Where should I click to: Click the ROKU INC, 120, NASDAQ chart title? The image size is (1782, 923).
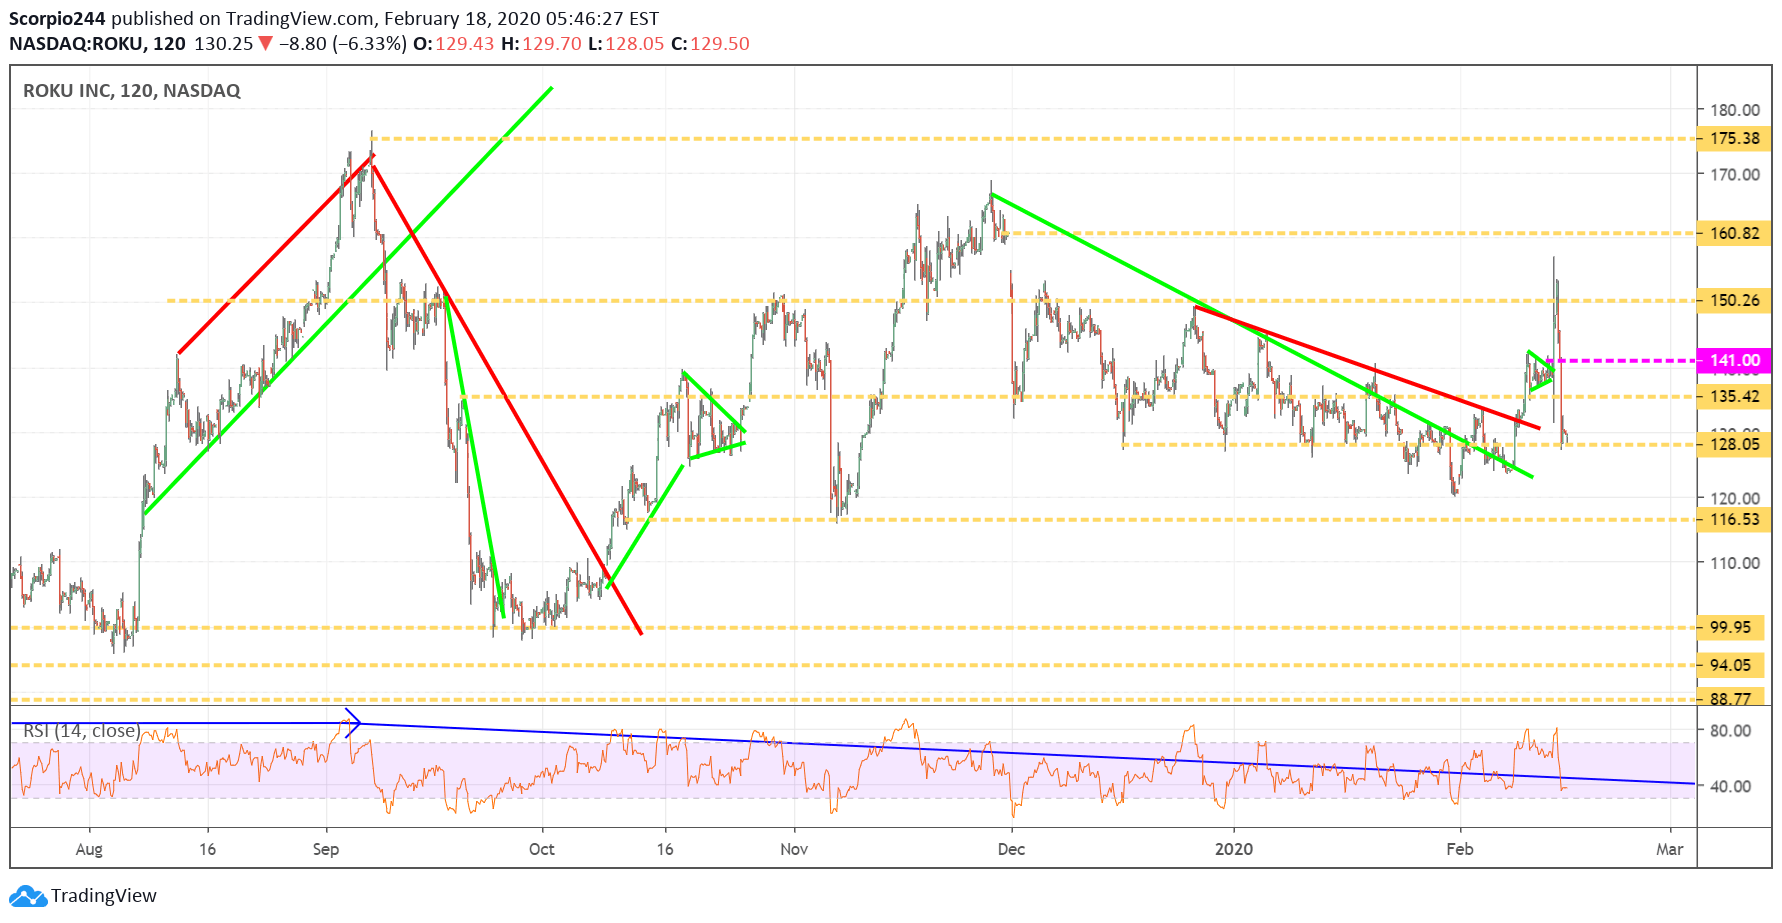(x=132, y=91)
